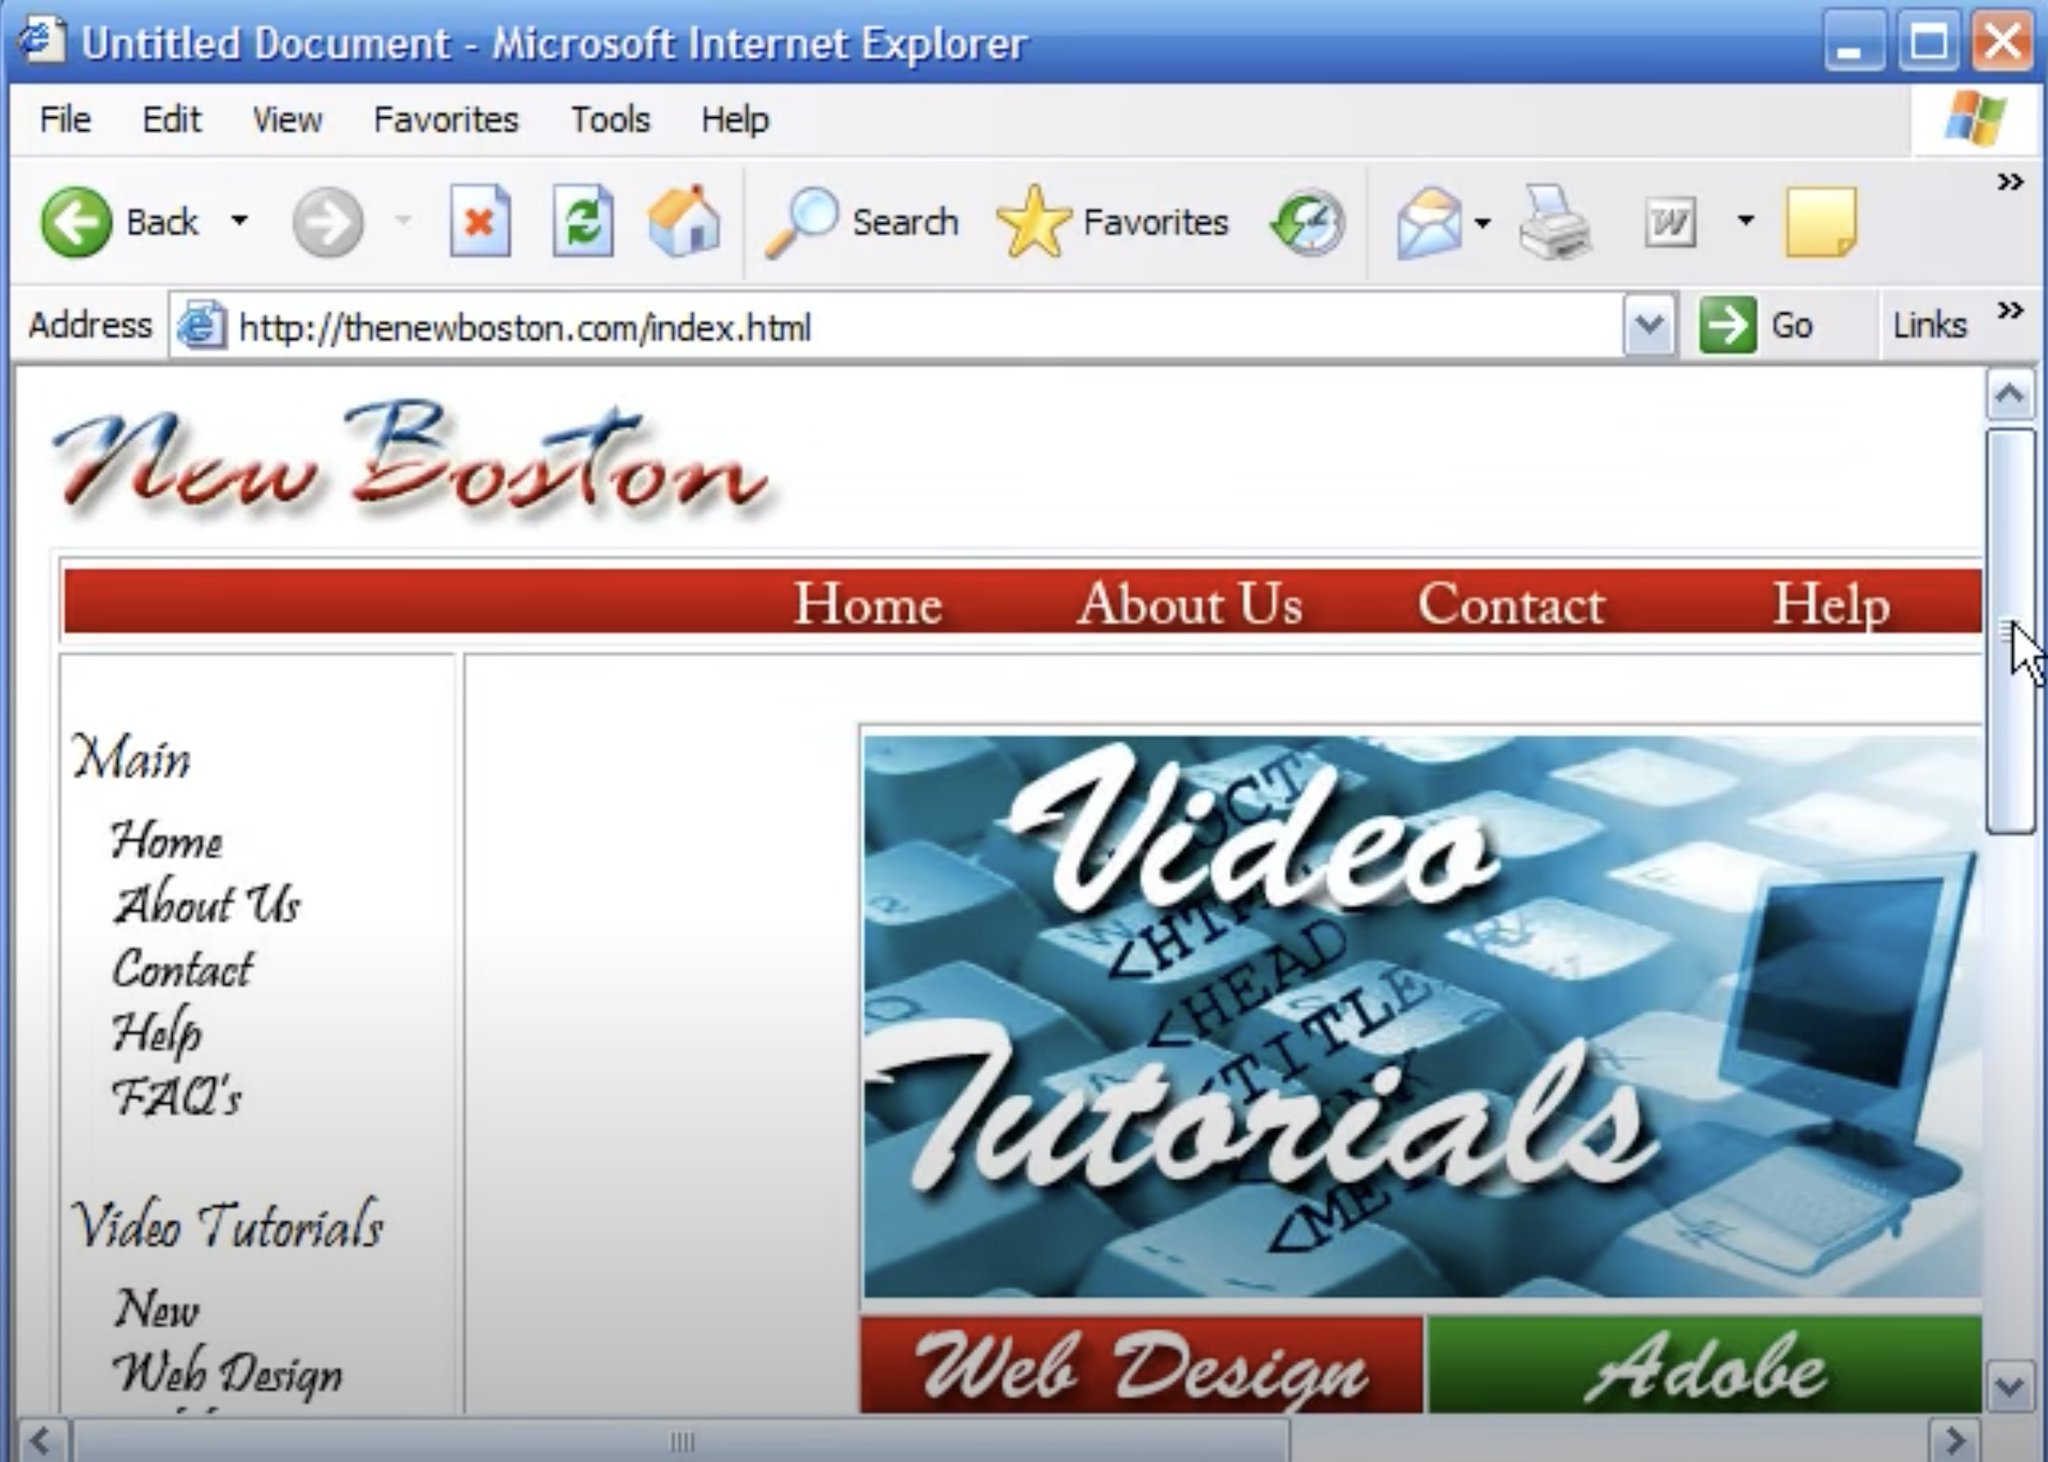Click the green Back arrow button
Screen dimensions: 2048x1462
coord(75,222)
